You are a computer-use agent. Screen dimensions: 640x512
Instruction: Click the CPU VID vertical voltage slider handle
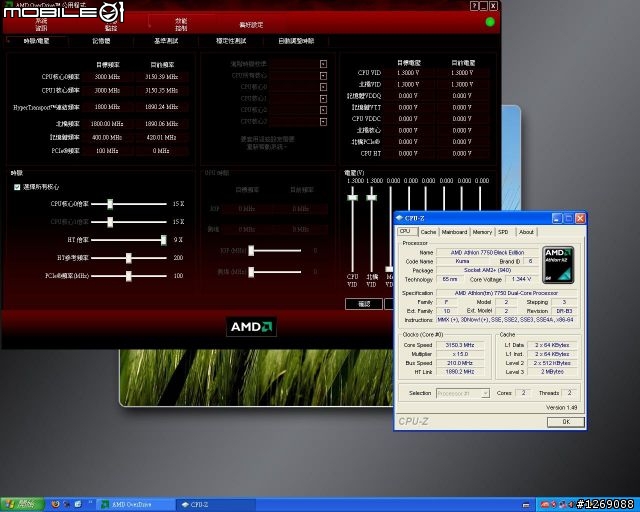click(x=352, y=198)
